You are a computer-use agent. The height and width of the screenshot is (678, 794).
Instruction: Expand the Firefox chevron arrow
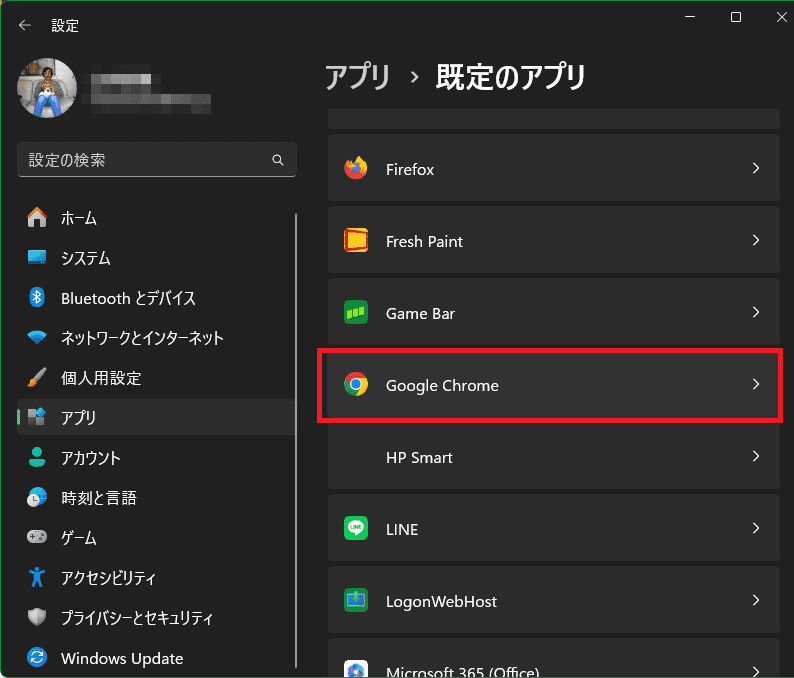pos(756,169)
